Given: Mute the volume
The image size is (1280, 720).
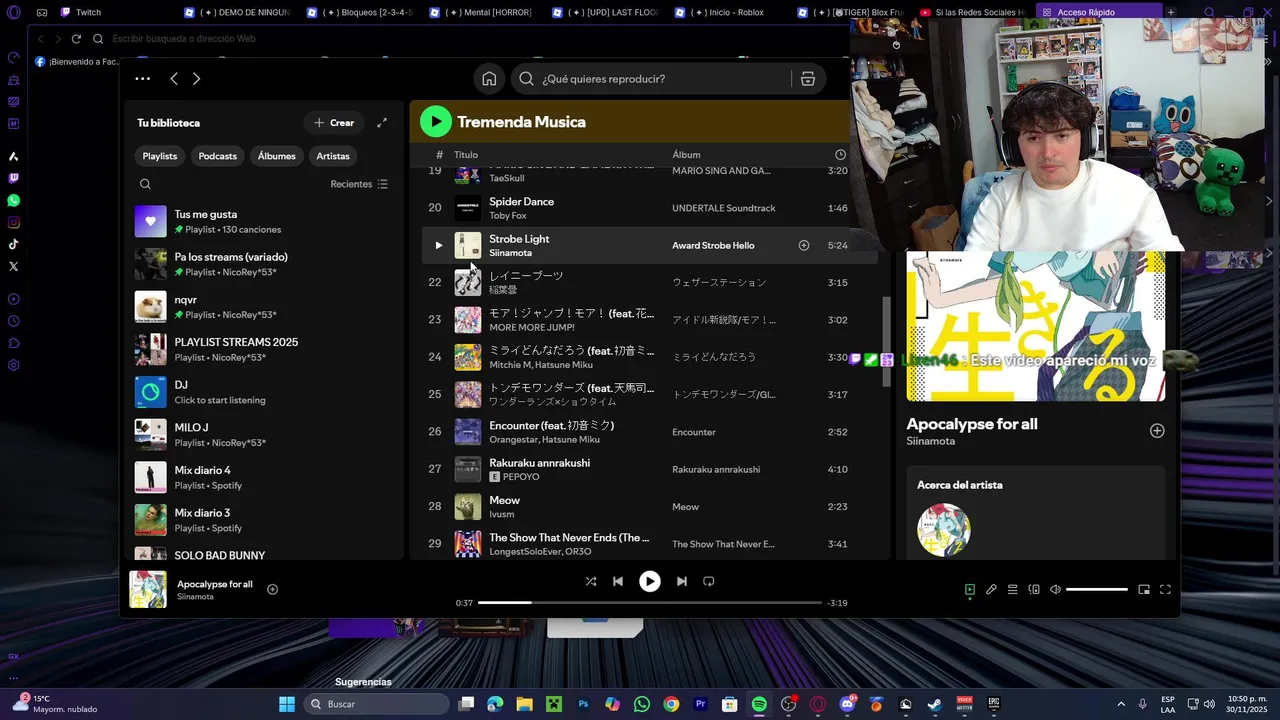Looking at the screenshot, I should (1055, 590).
